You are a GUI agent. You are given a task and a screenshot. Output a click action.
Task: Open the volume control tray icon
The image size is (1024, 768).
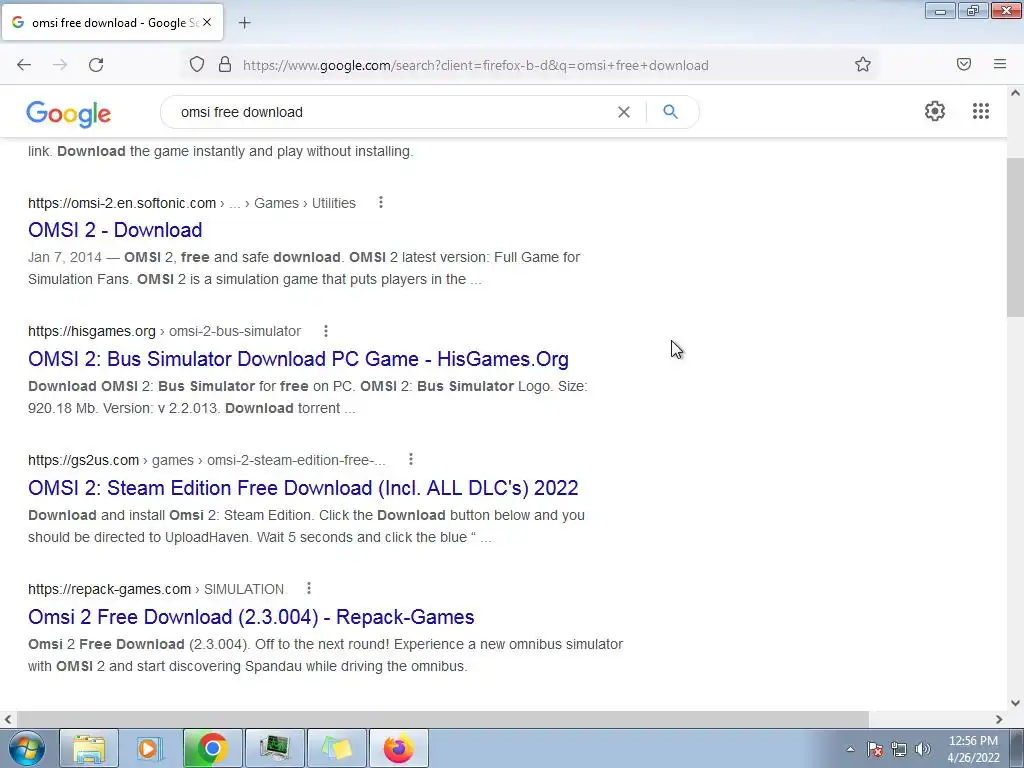coord(923,749)
